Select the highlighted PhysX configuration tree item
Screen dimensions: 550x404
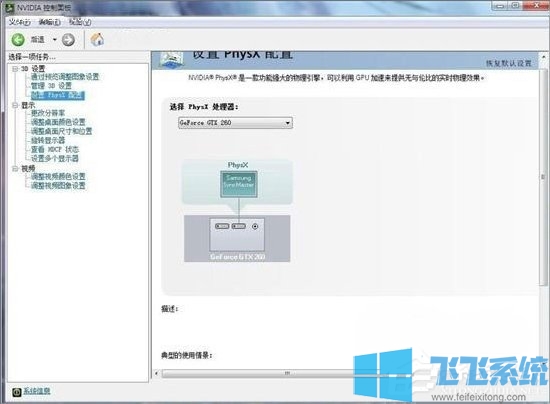tap(58, 95)
